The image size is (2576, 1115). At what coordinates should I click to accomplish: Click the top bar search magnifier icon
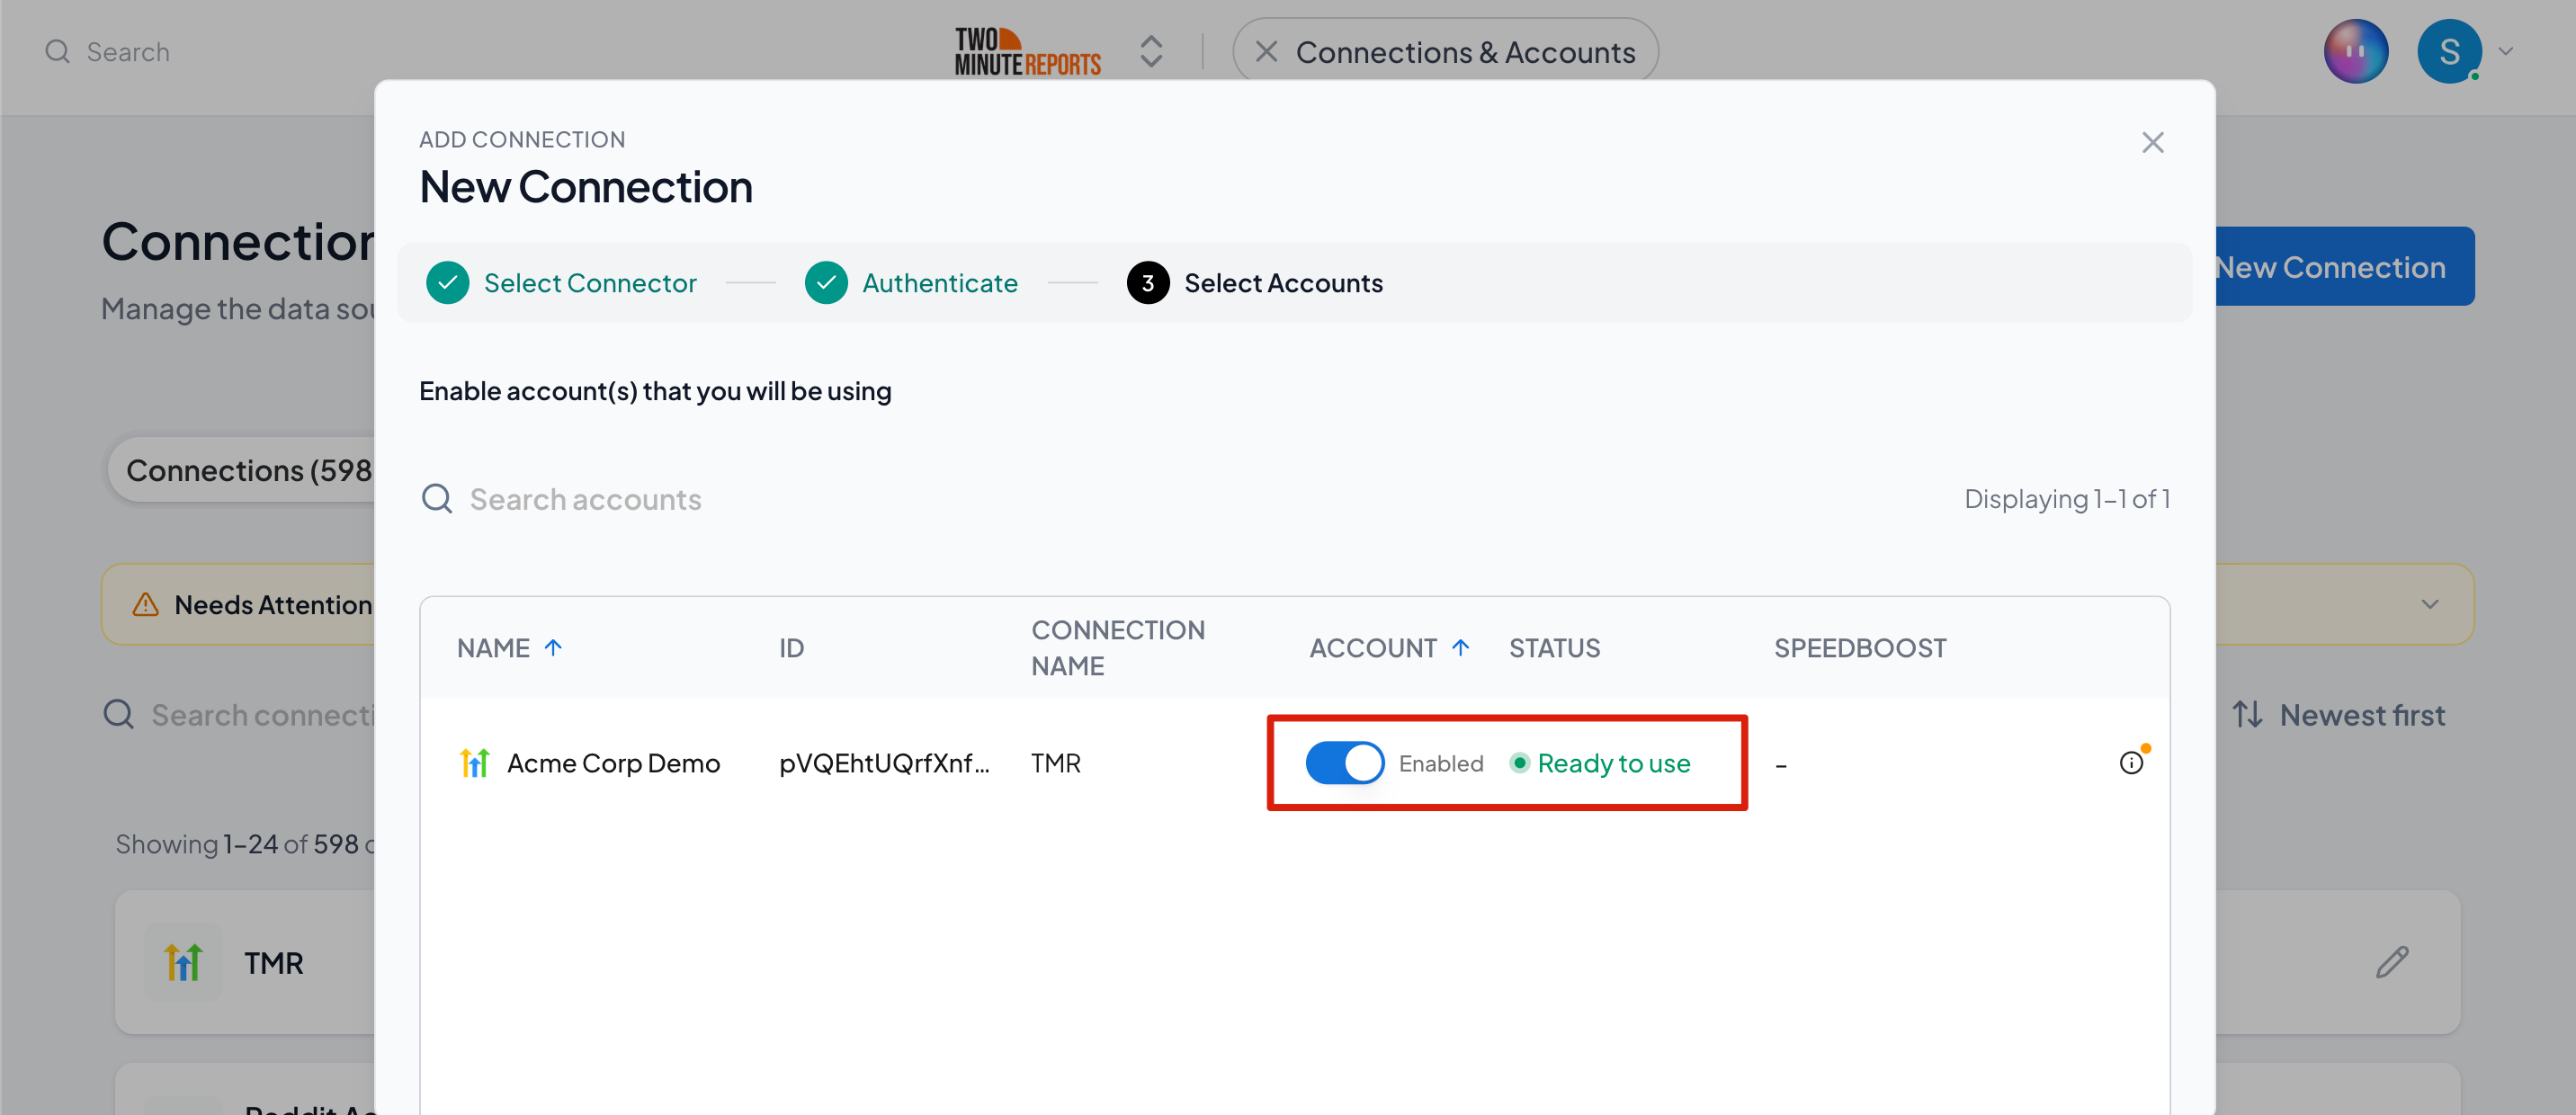pos(57,52)
